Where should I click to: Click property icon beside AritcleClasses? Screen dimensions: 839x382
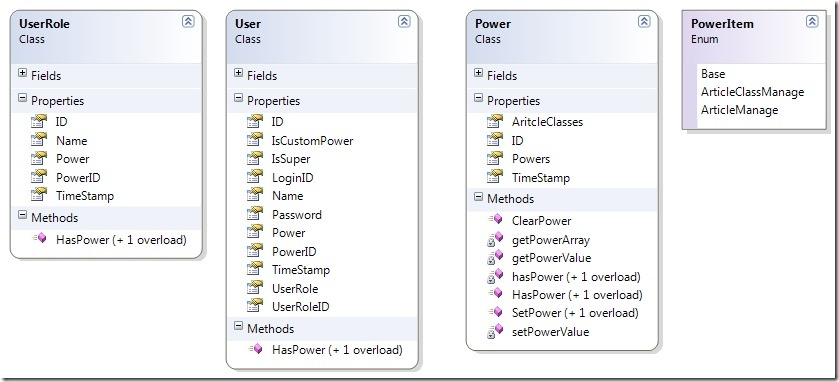coord(495,121)
